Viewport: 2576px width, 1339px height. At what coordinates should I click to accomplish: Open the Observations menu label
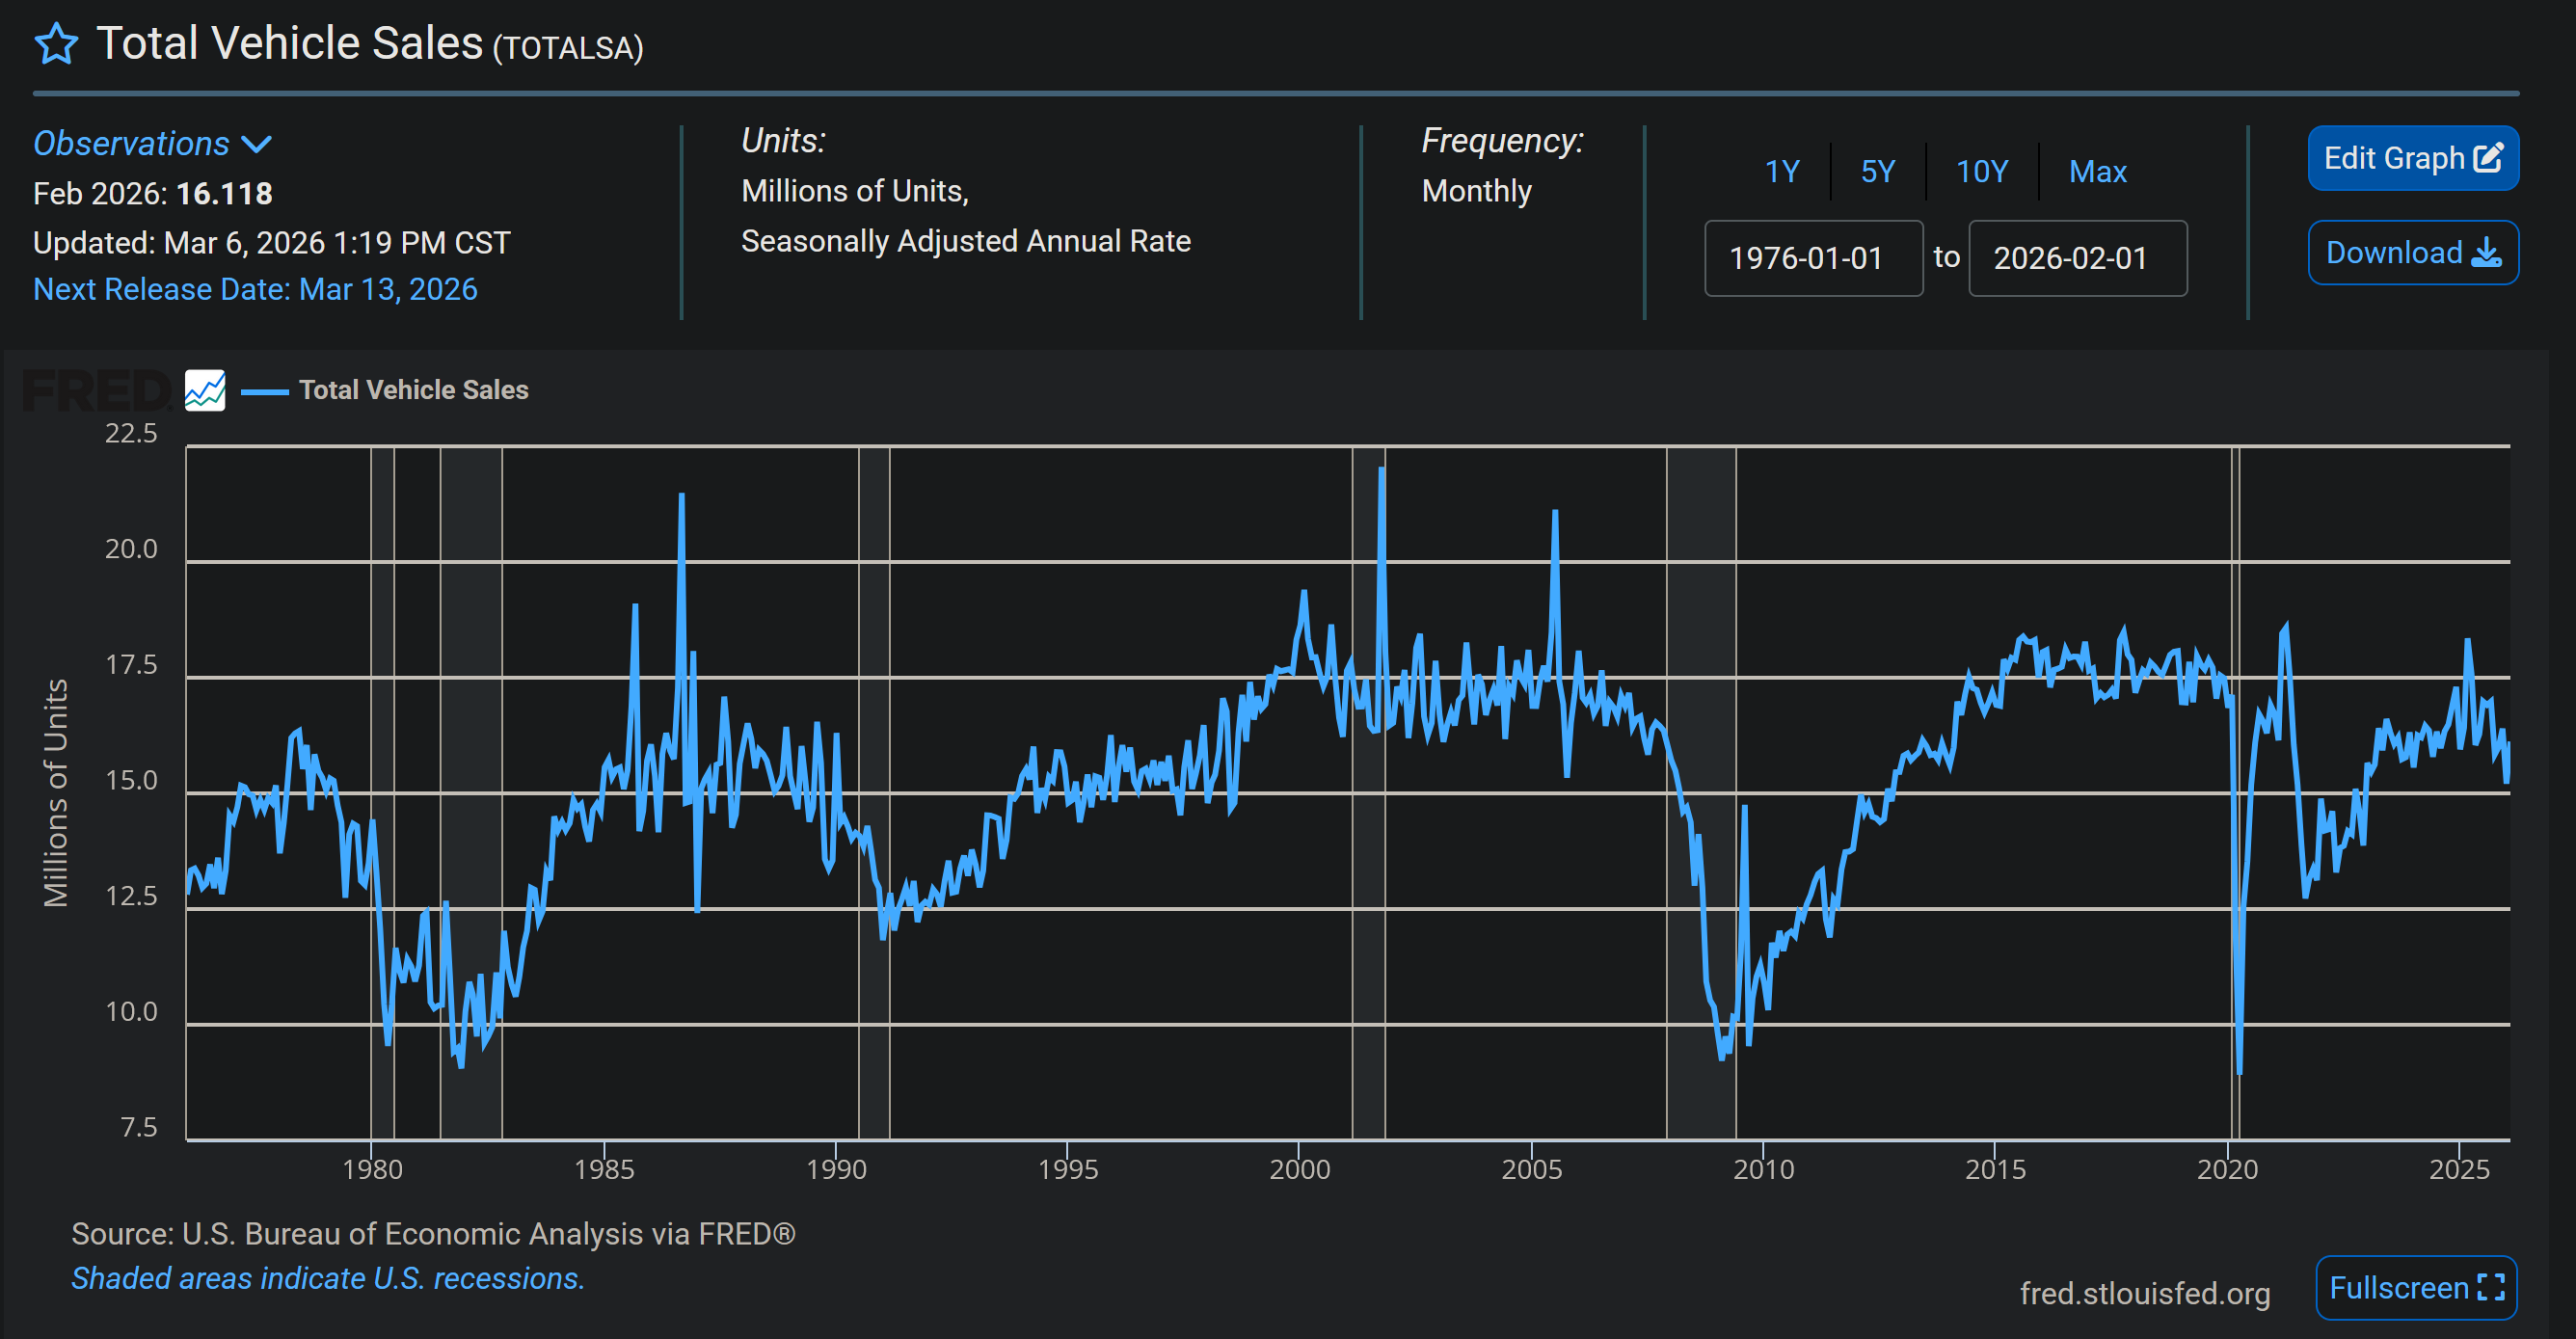131,144
